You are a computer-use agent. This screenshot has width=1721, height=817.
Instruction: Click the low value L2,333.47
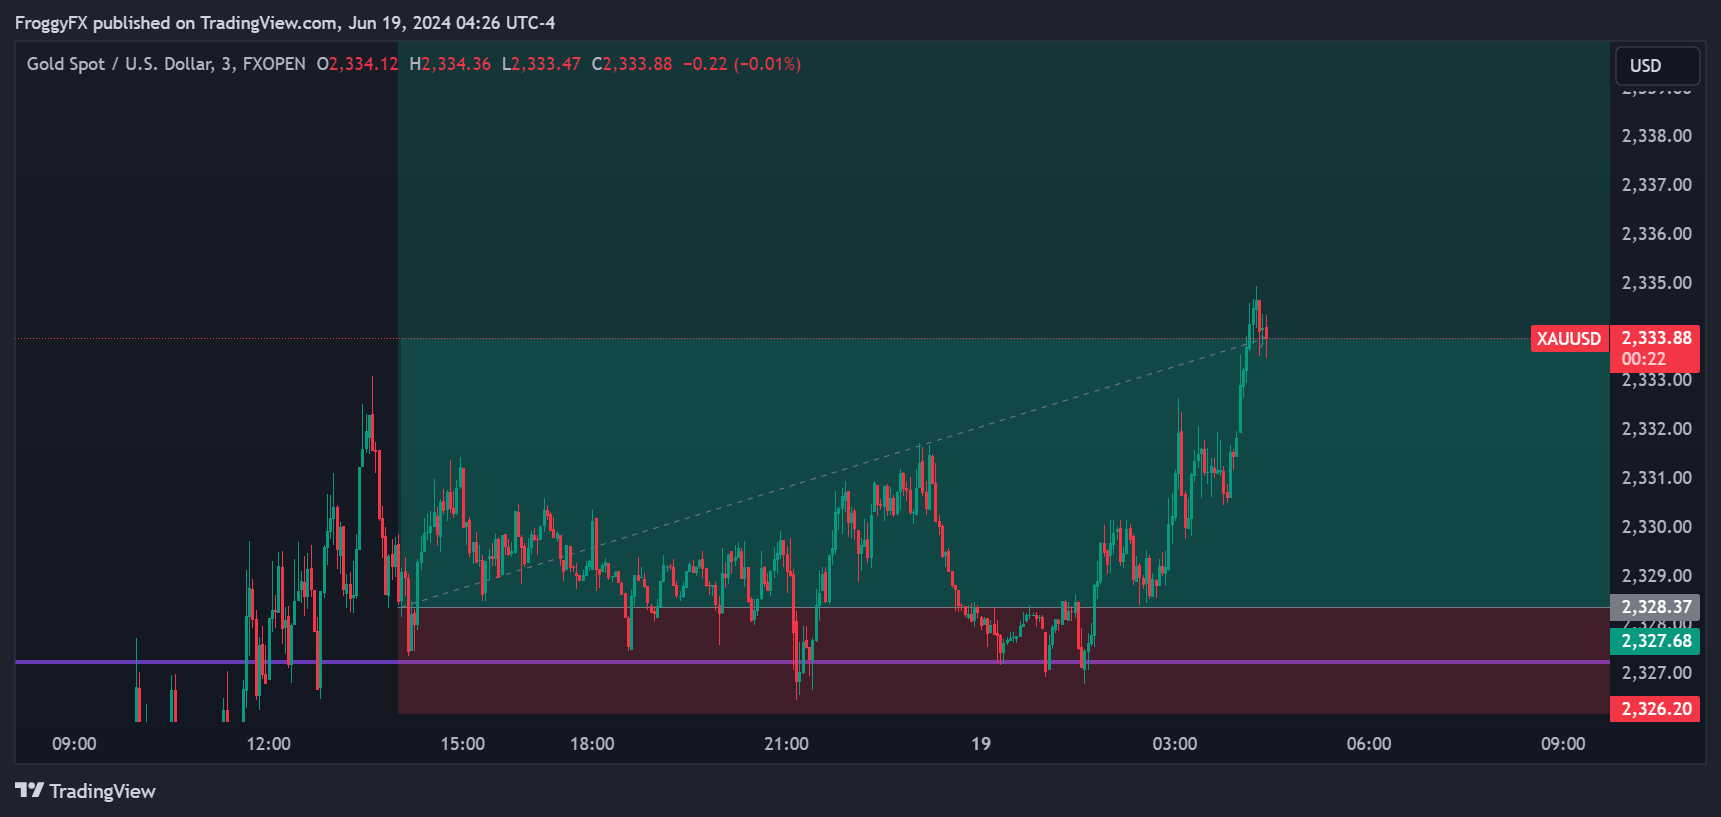pyautogui.click(x=541, y=64)
